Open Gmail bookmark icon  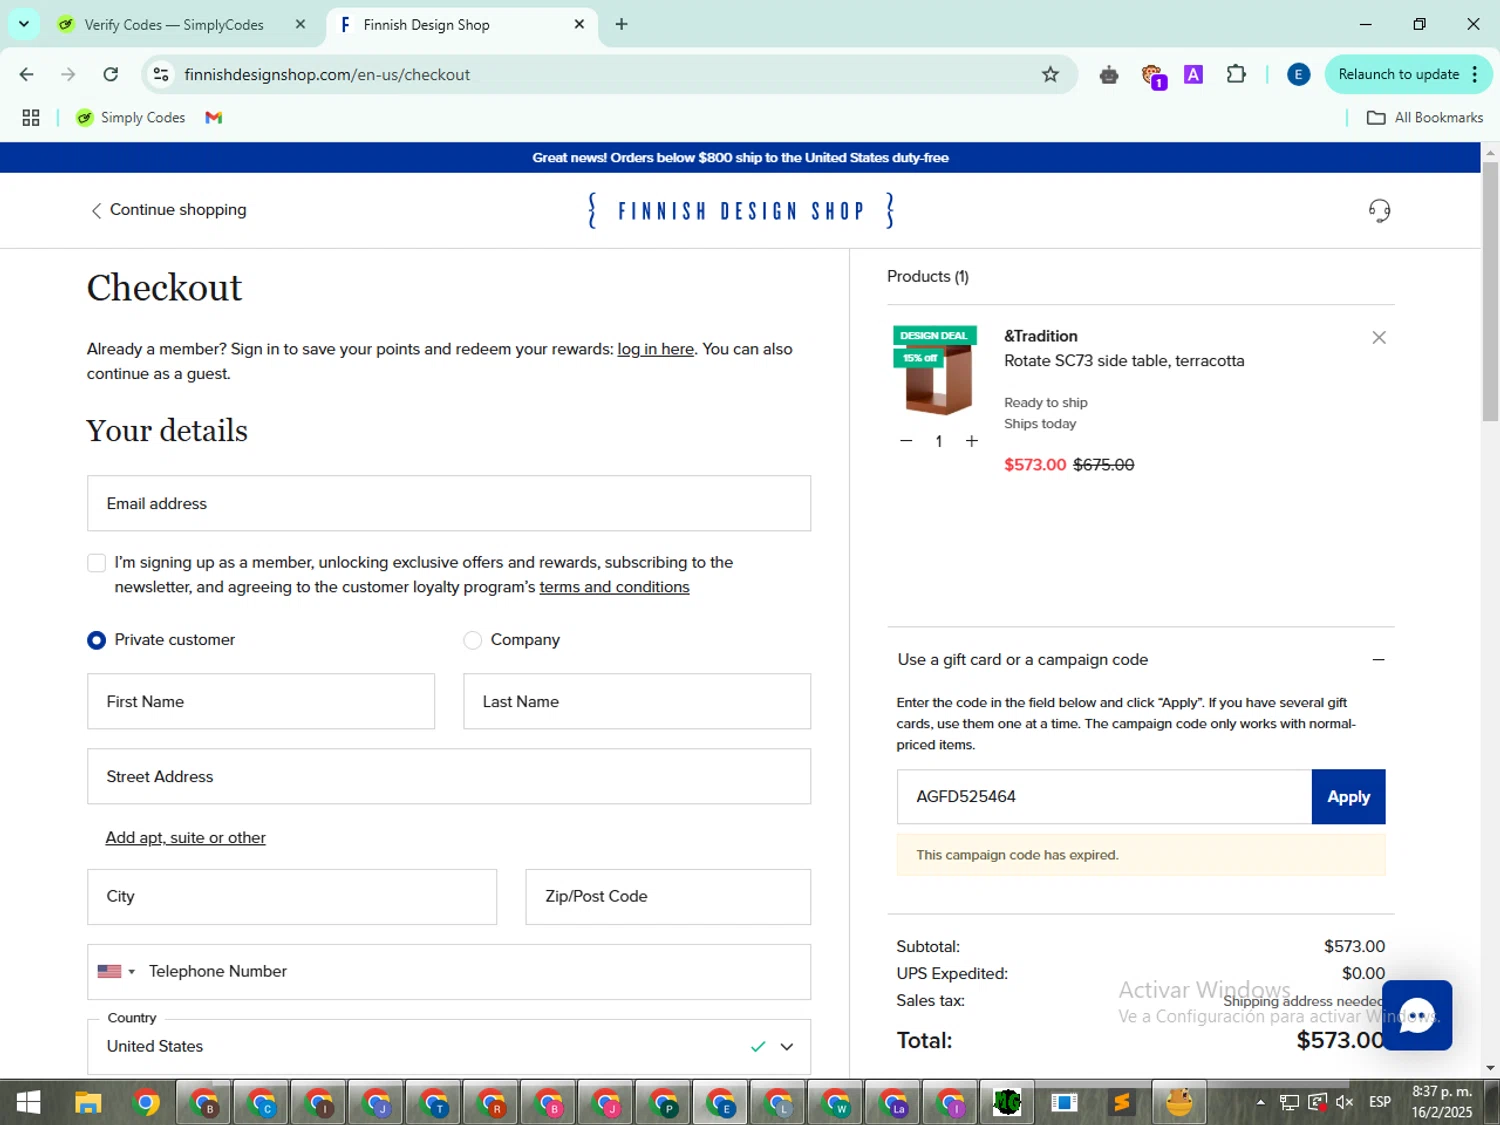coord(213,118)
